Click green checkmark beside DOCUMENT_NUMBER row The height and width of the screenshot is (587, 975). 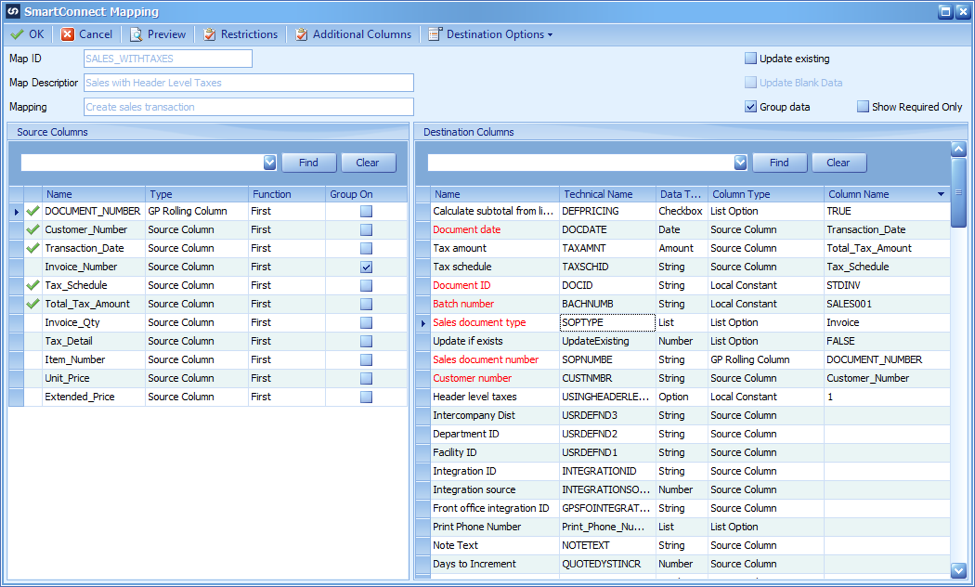33,211
